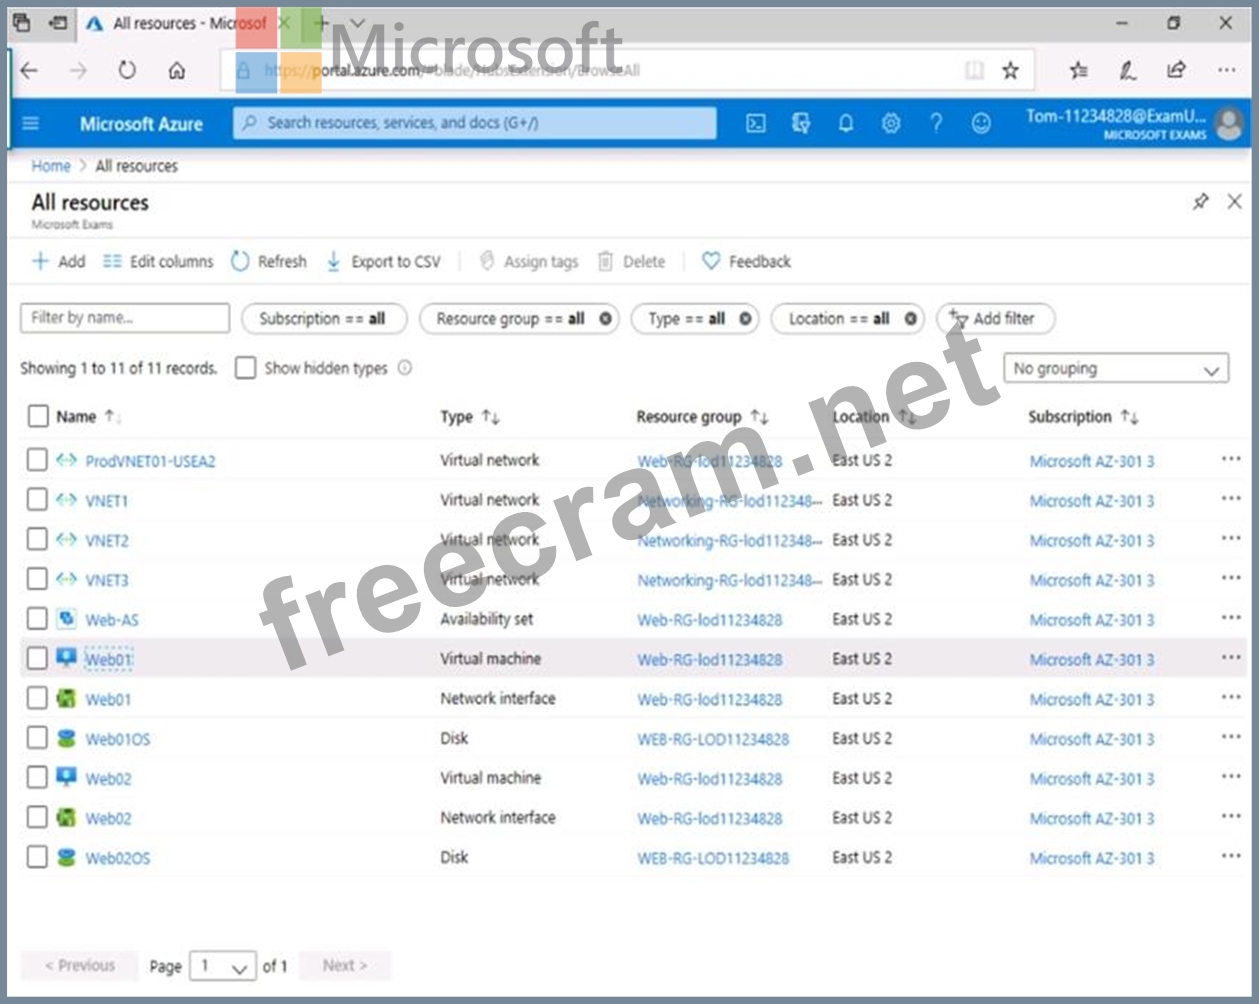Open the Web-AS availability set
The width and height of the screenshot is (1259, 1004).
tap(112, 620)
